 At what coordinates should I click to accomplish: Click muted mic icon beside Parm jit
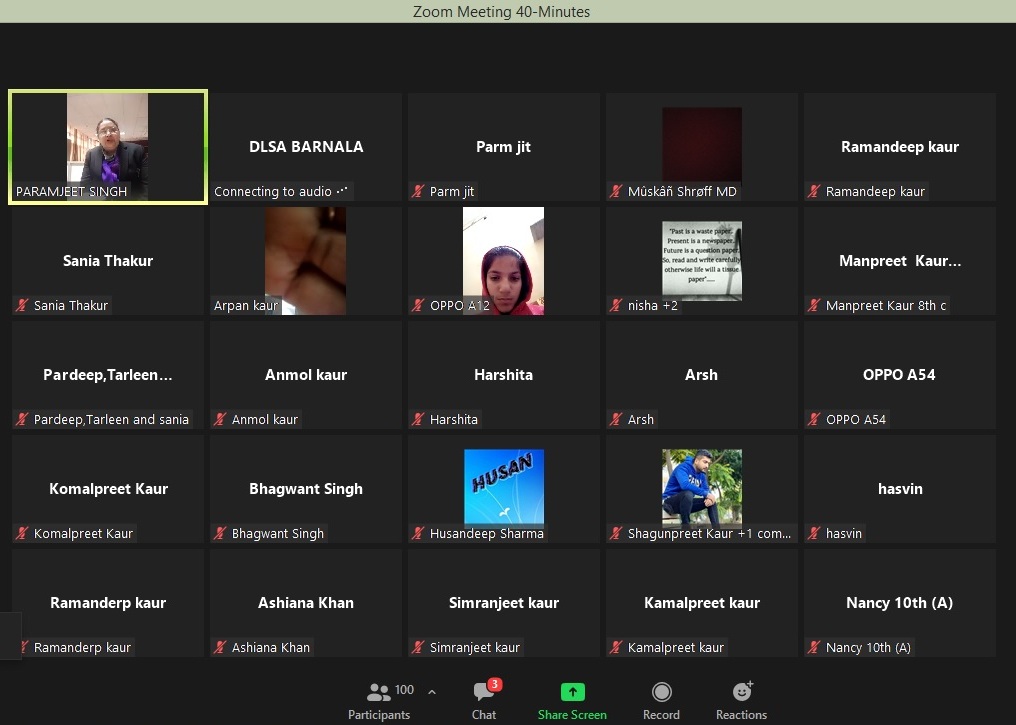419,192
